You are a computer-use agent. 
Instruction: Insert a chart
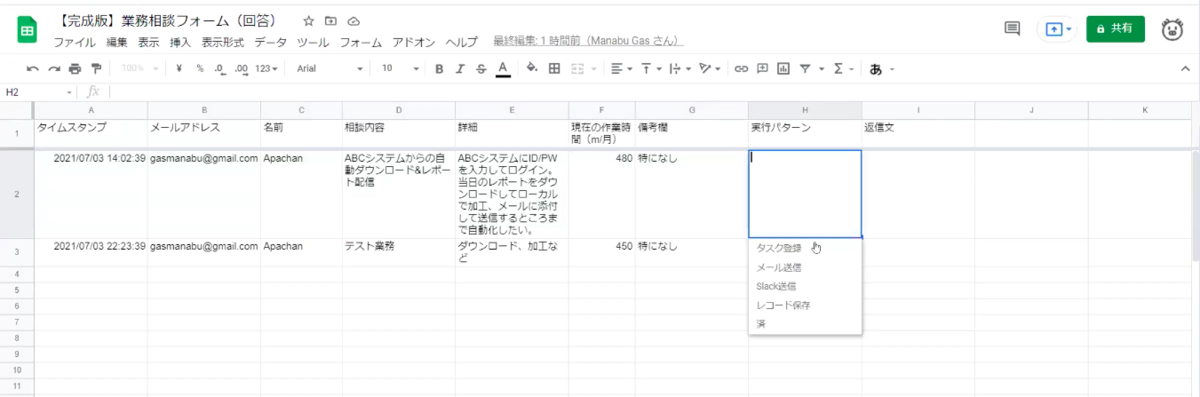point(783,69)
